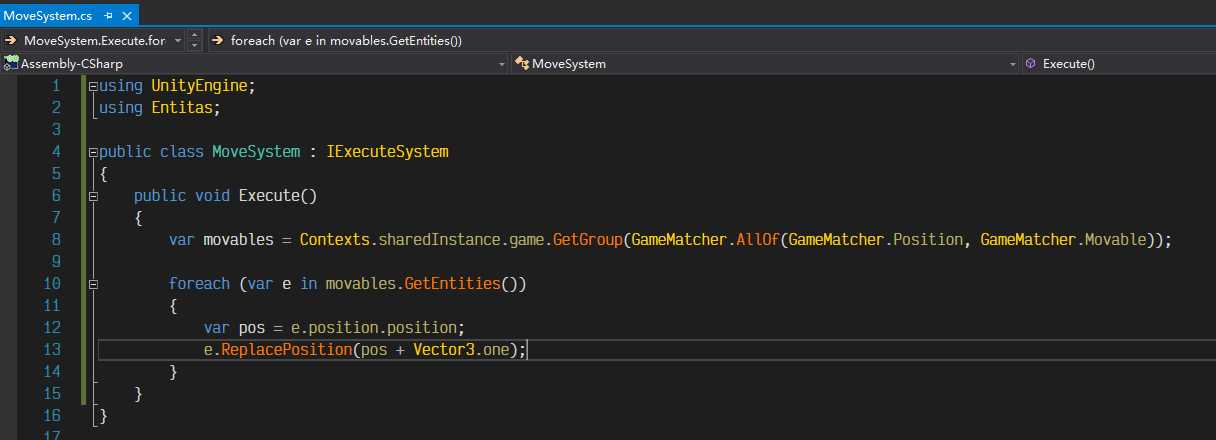
Task: Click UnityEngine in the first using line
Action: 198,86
